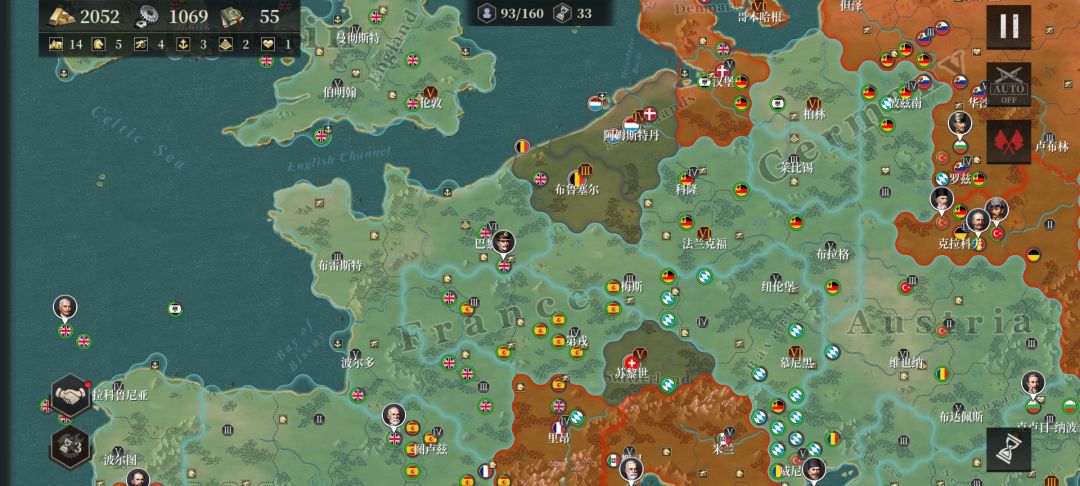
Task: Select the city 波尔图 on the map
Action: coord(121,460)
